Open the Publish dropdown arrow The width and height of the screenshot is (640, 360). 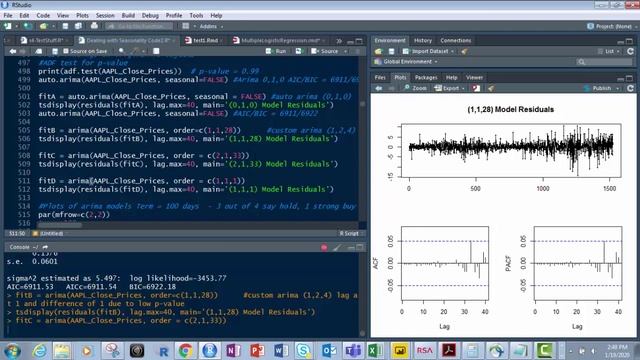(618, 89)
